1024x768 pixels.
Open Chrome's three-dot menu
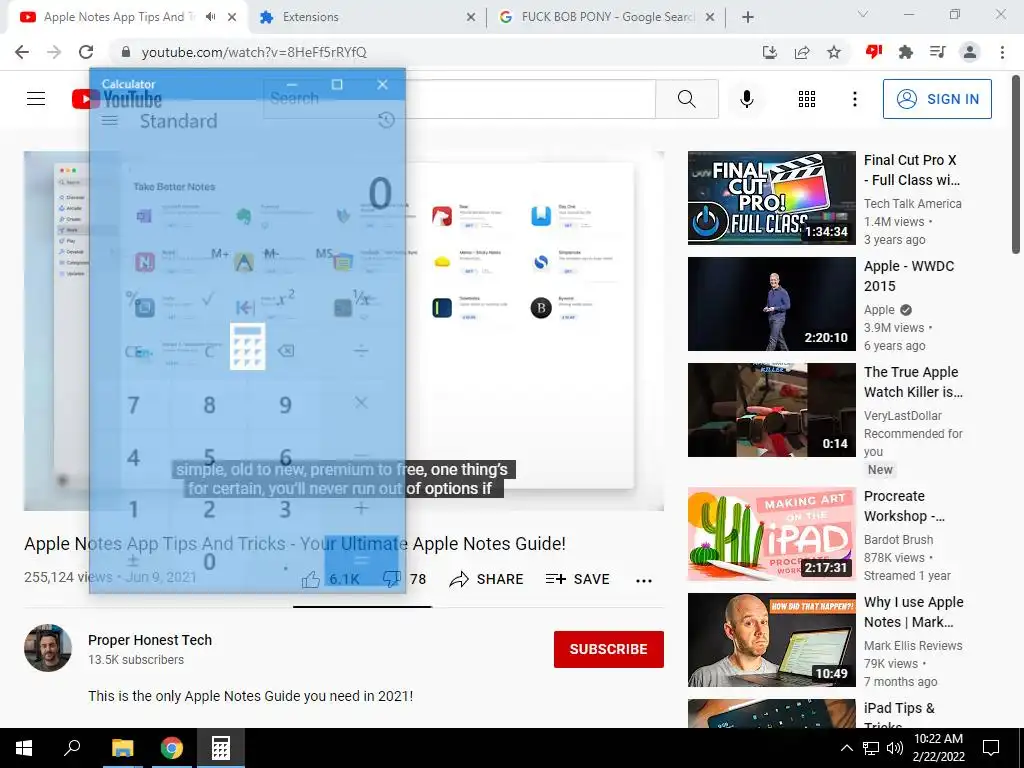[x=1002, y=52]
